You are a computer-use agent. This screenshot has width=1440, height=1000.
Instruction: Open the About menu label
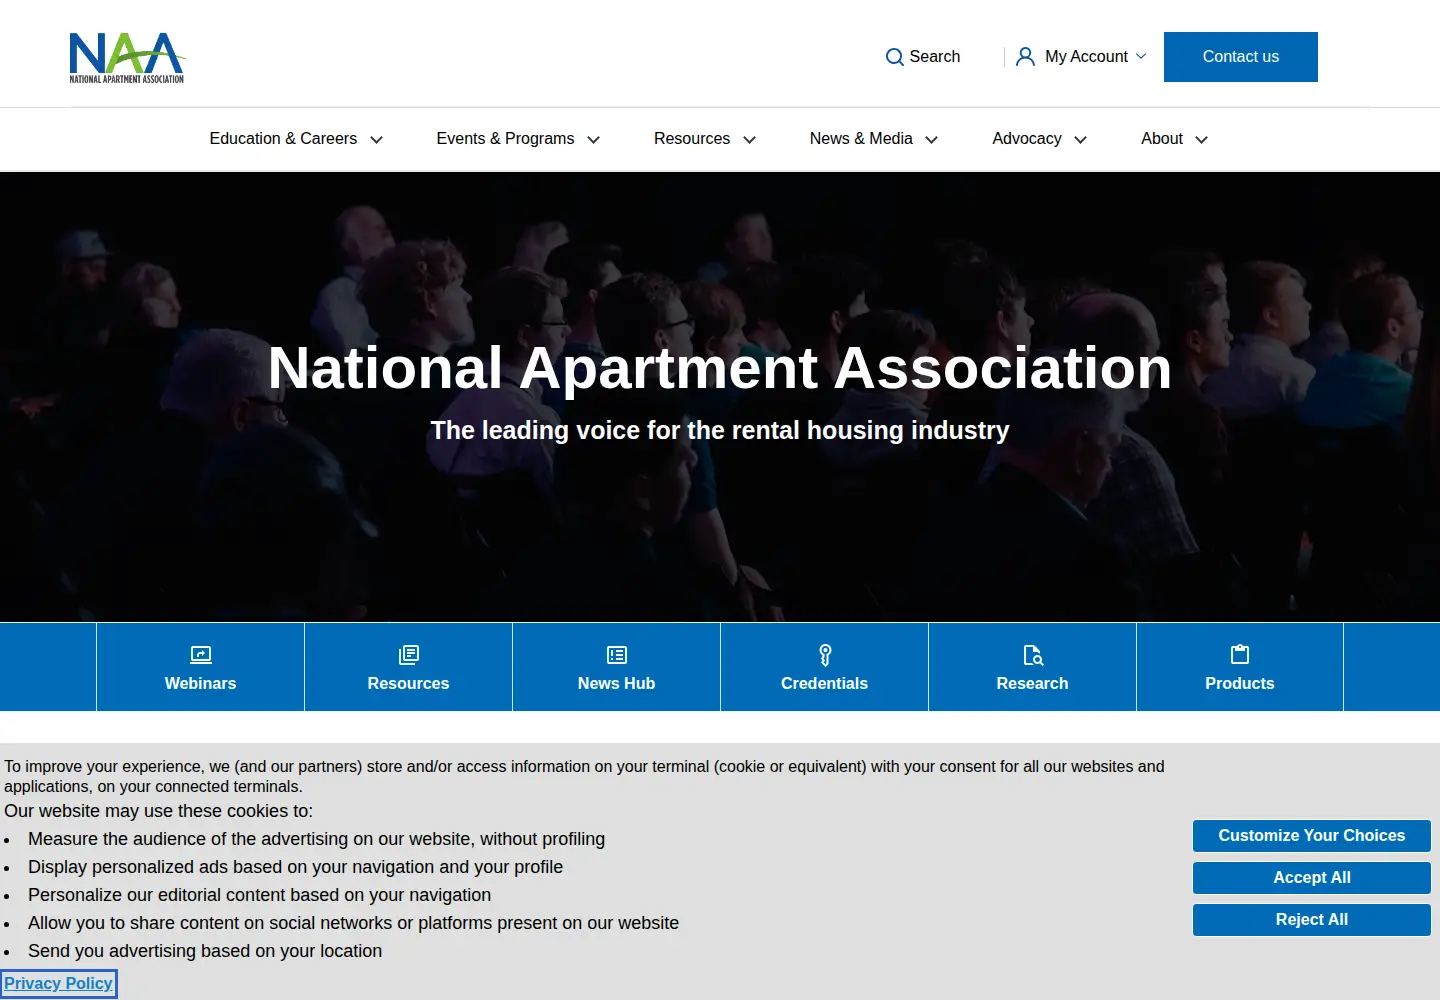1162,139
